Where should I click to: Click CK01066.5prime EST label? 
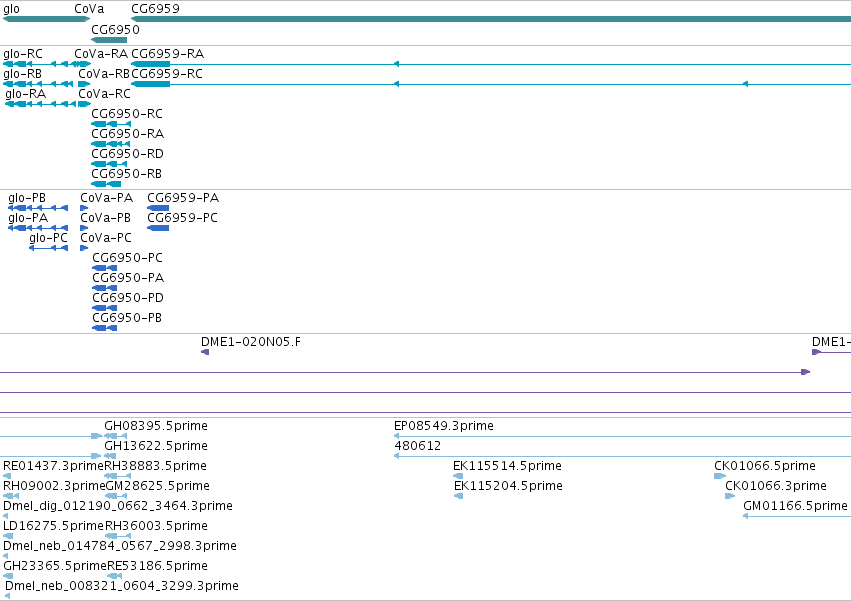point(765,466)
